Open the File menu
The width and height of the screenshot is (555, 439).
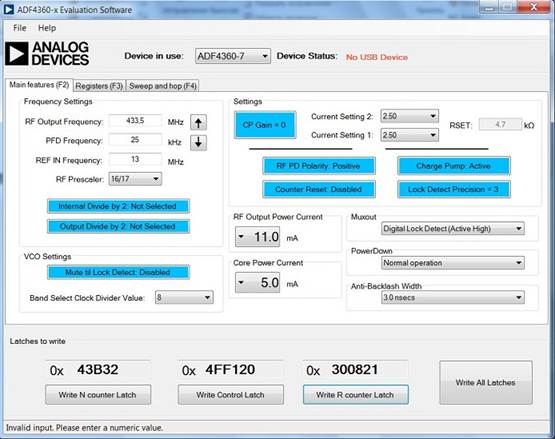(19, 28)
